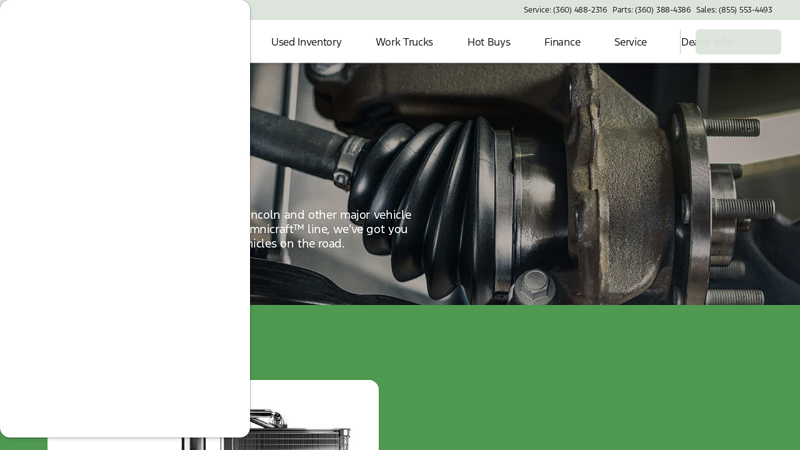The image size is (800, 450).
Task: Open the Work Trucks menu
Action: (404, 42)
